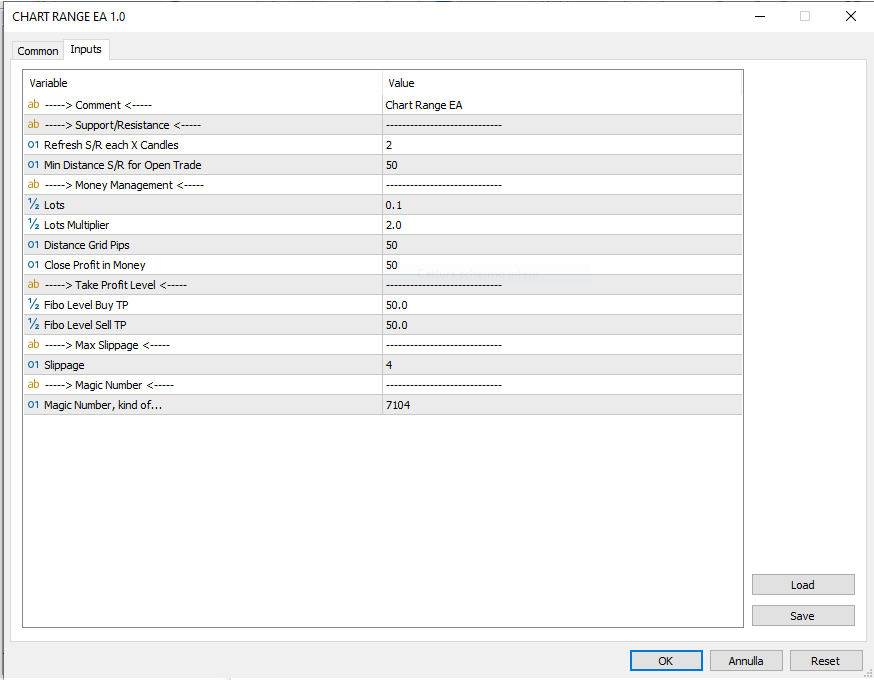Image resolution: width=874 pixels, height=680 pixels.
Task: Click the integer icon beside Magic Number, kind of...
Action: click(33, 405)
